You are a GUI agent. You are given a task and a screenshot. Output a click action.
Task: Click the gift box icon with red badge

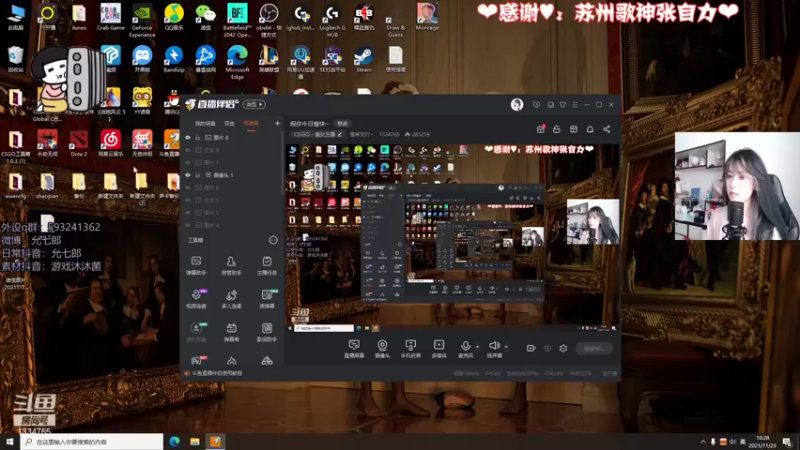540,129
